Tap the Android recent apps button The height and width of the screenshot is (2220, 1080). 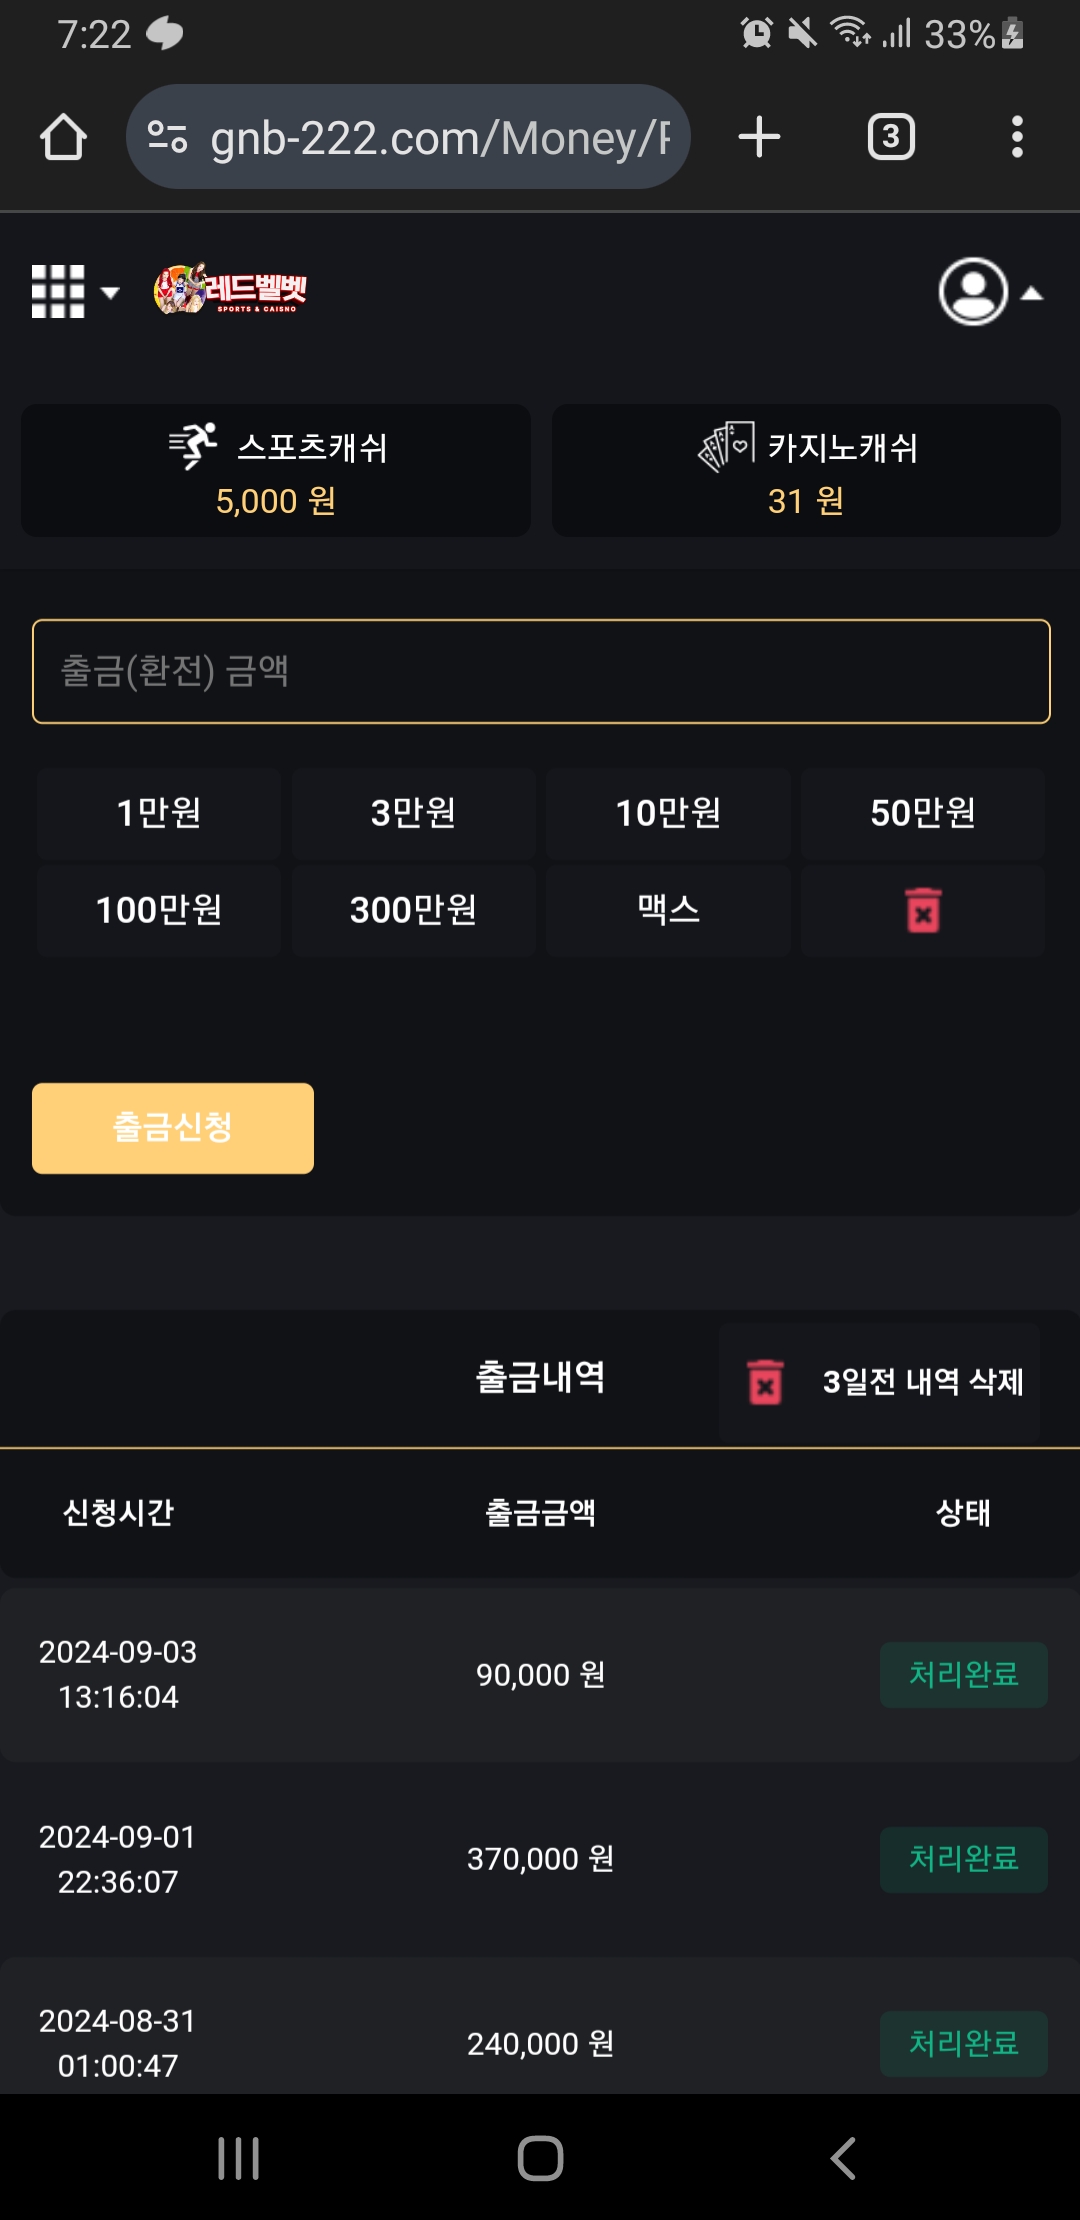tap(239, 2158)
